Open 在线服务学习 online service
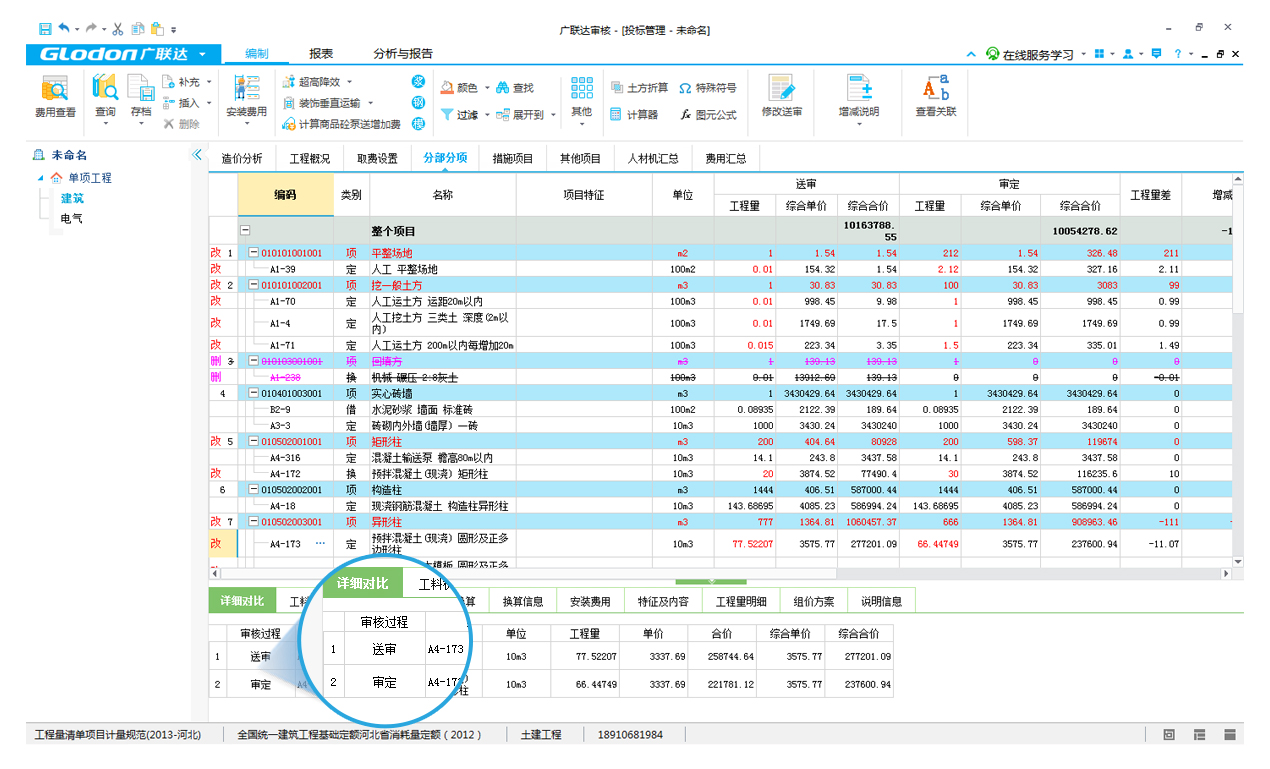This screenshot has width=1270, height=769. 1029,54
